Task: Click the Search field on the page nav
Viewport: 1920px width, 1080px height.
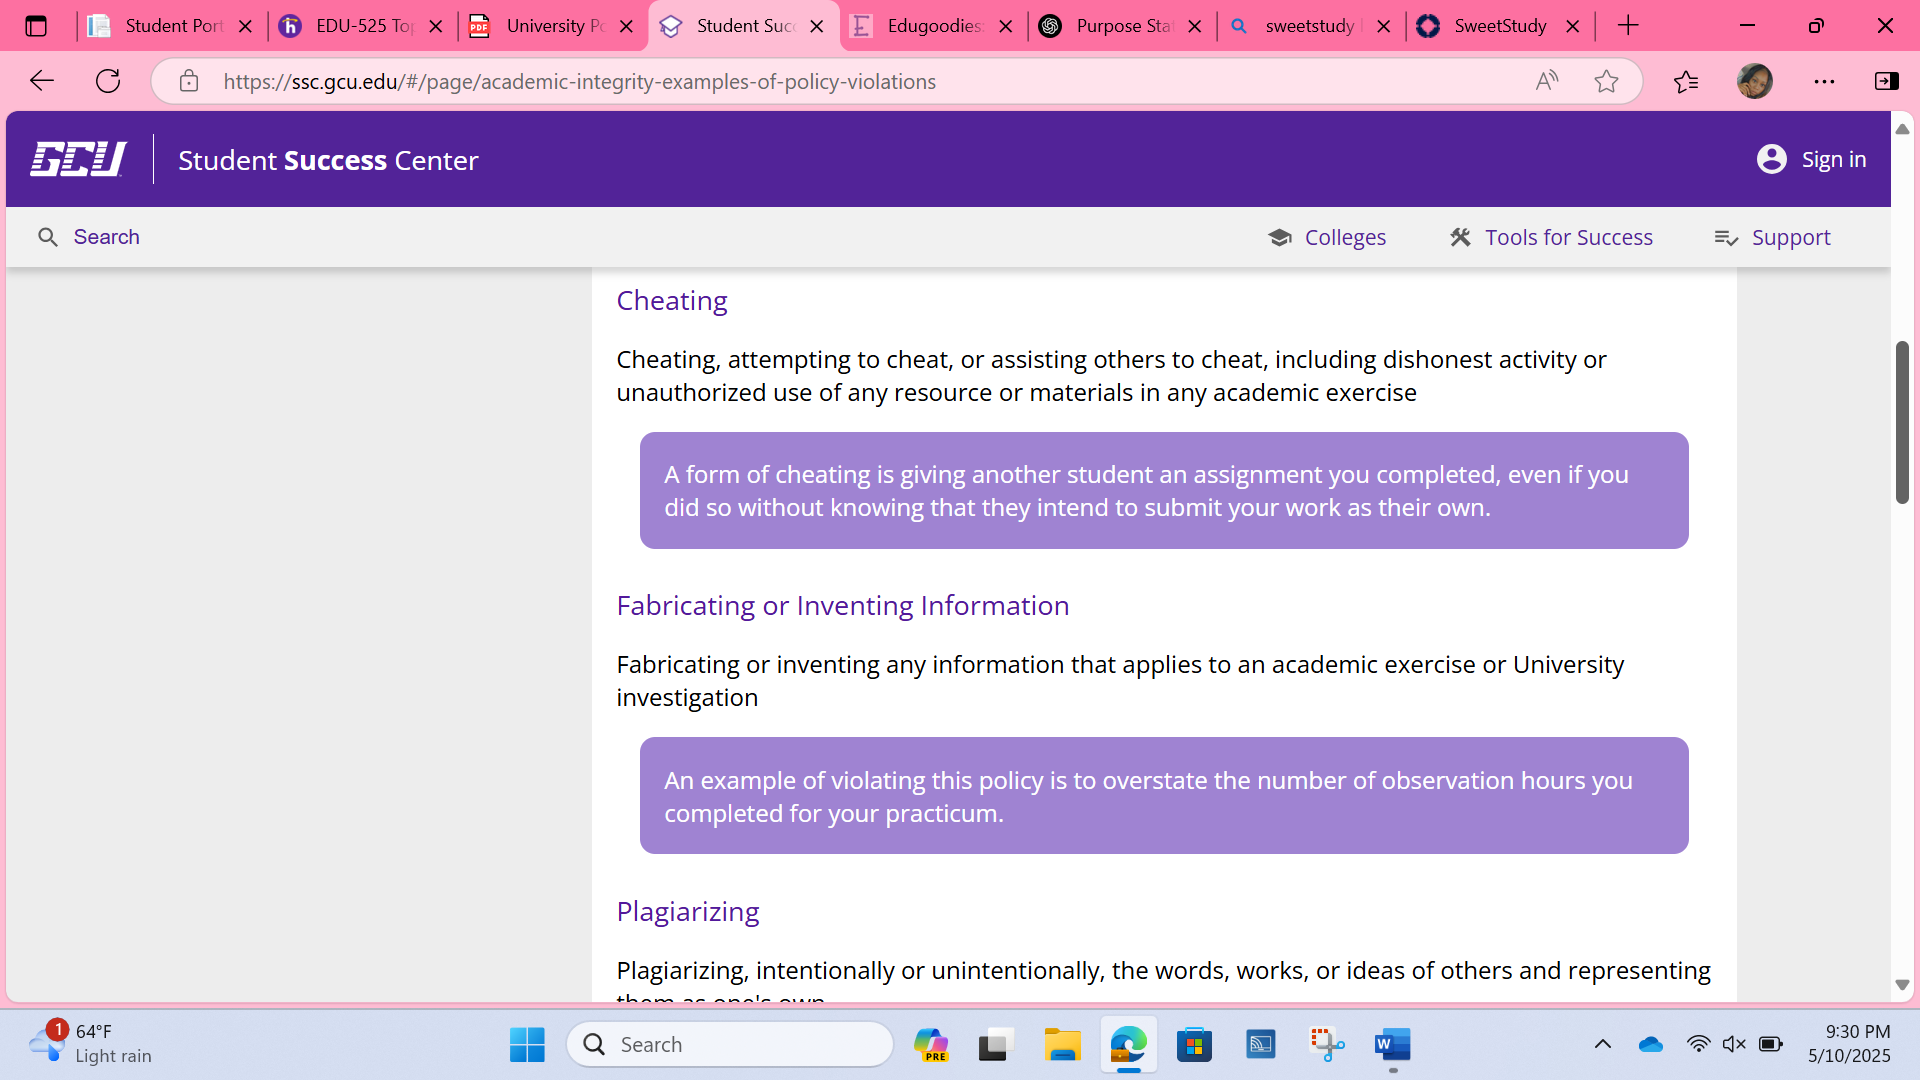Action: (x=89, y=237)
